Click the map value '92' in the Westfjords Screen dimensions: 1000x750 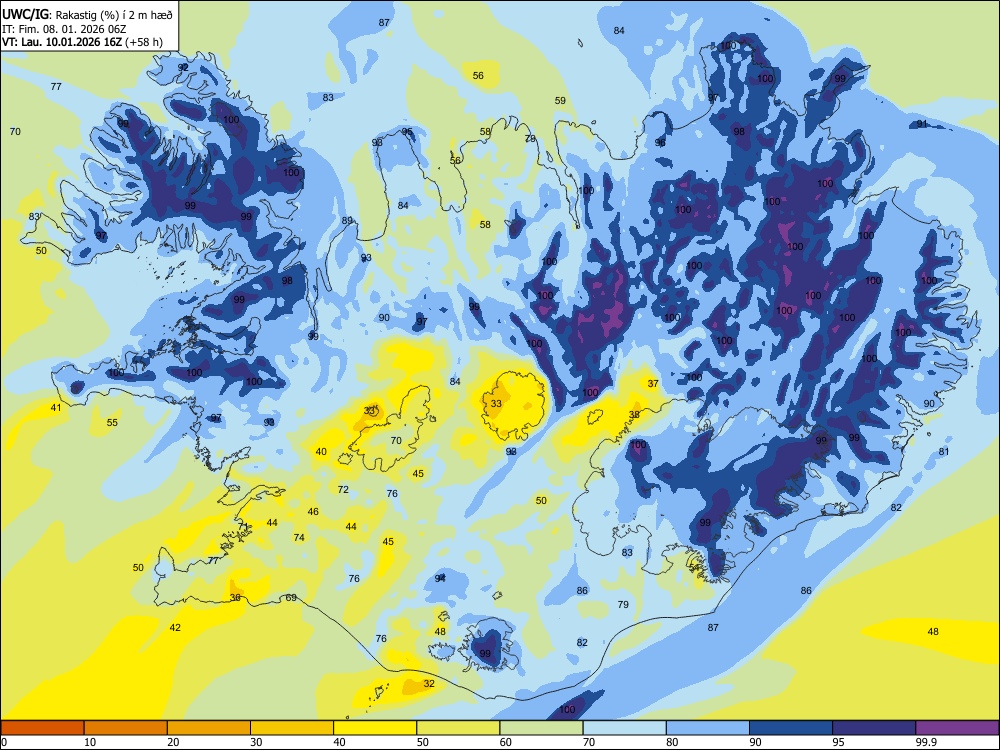pyautogui.click(x=183, y=67)
